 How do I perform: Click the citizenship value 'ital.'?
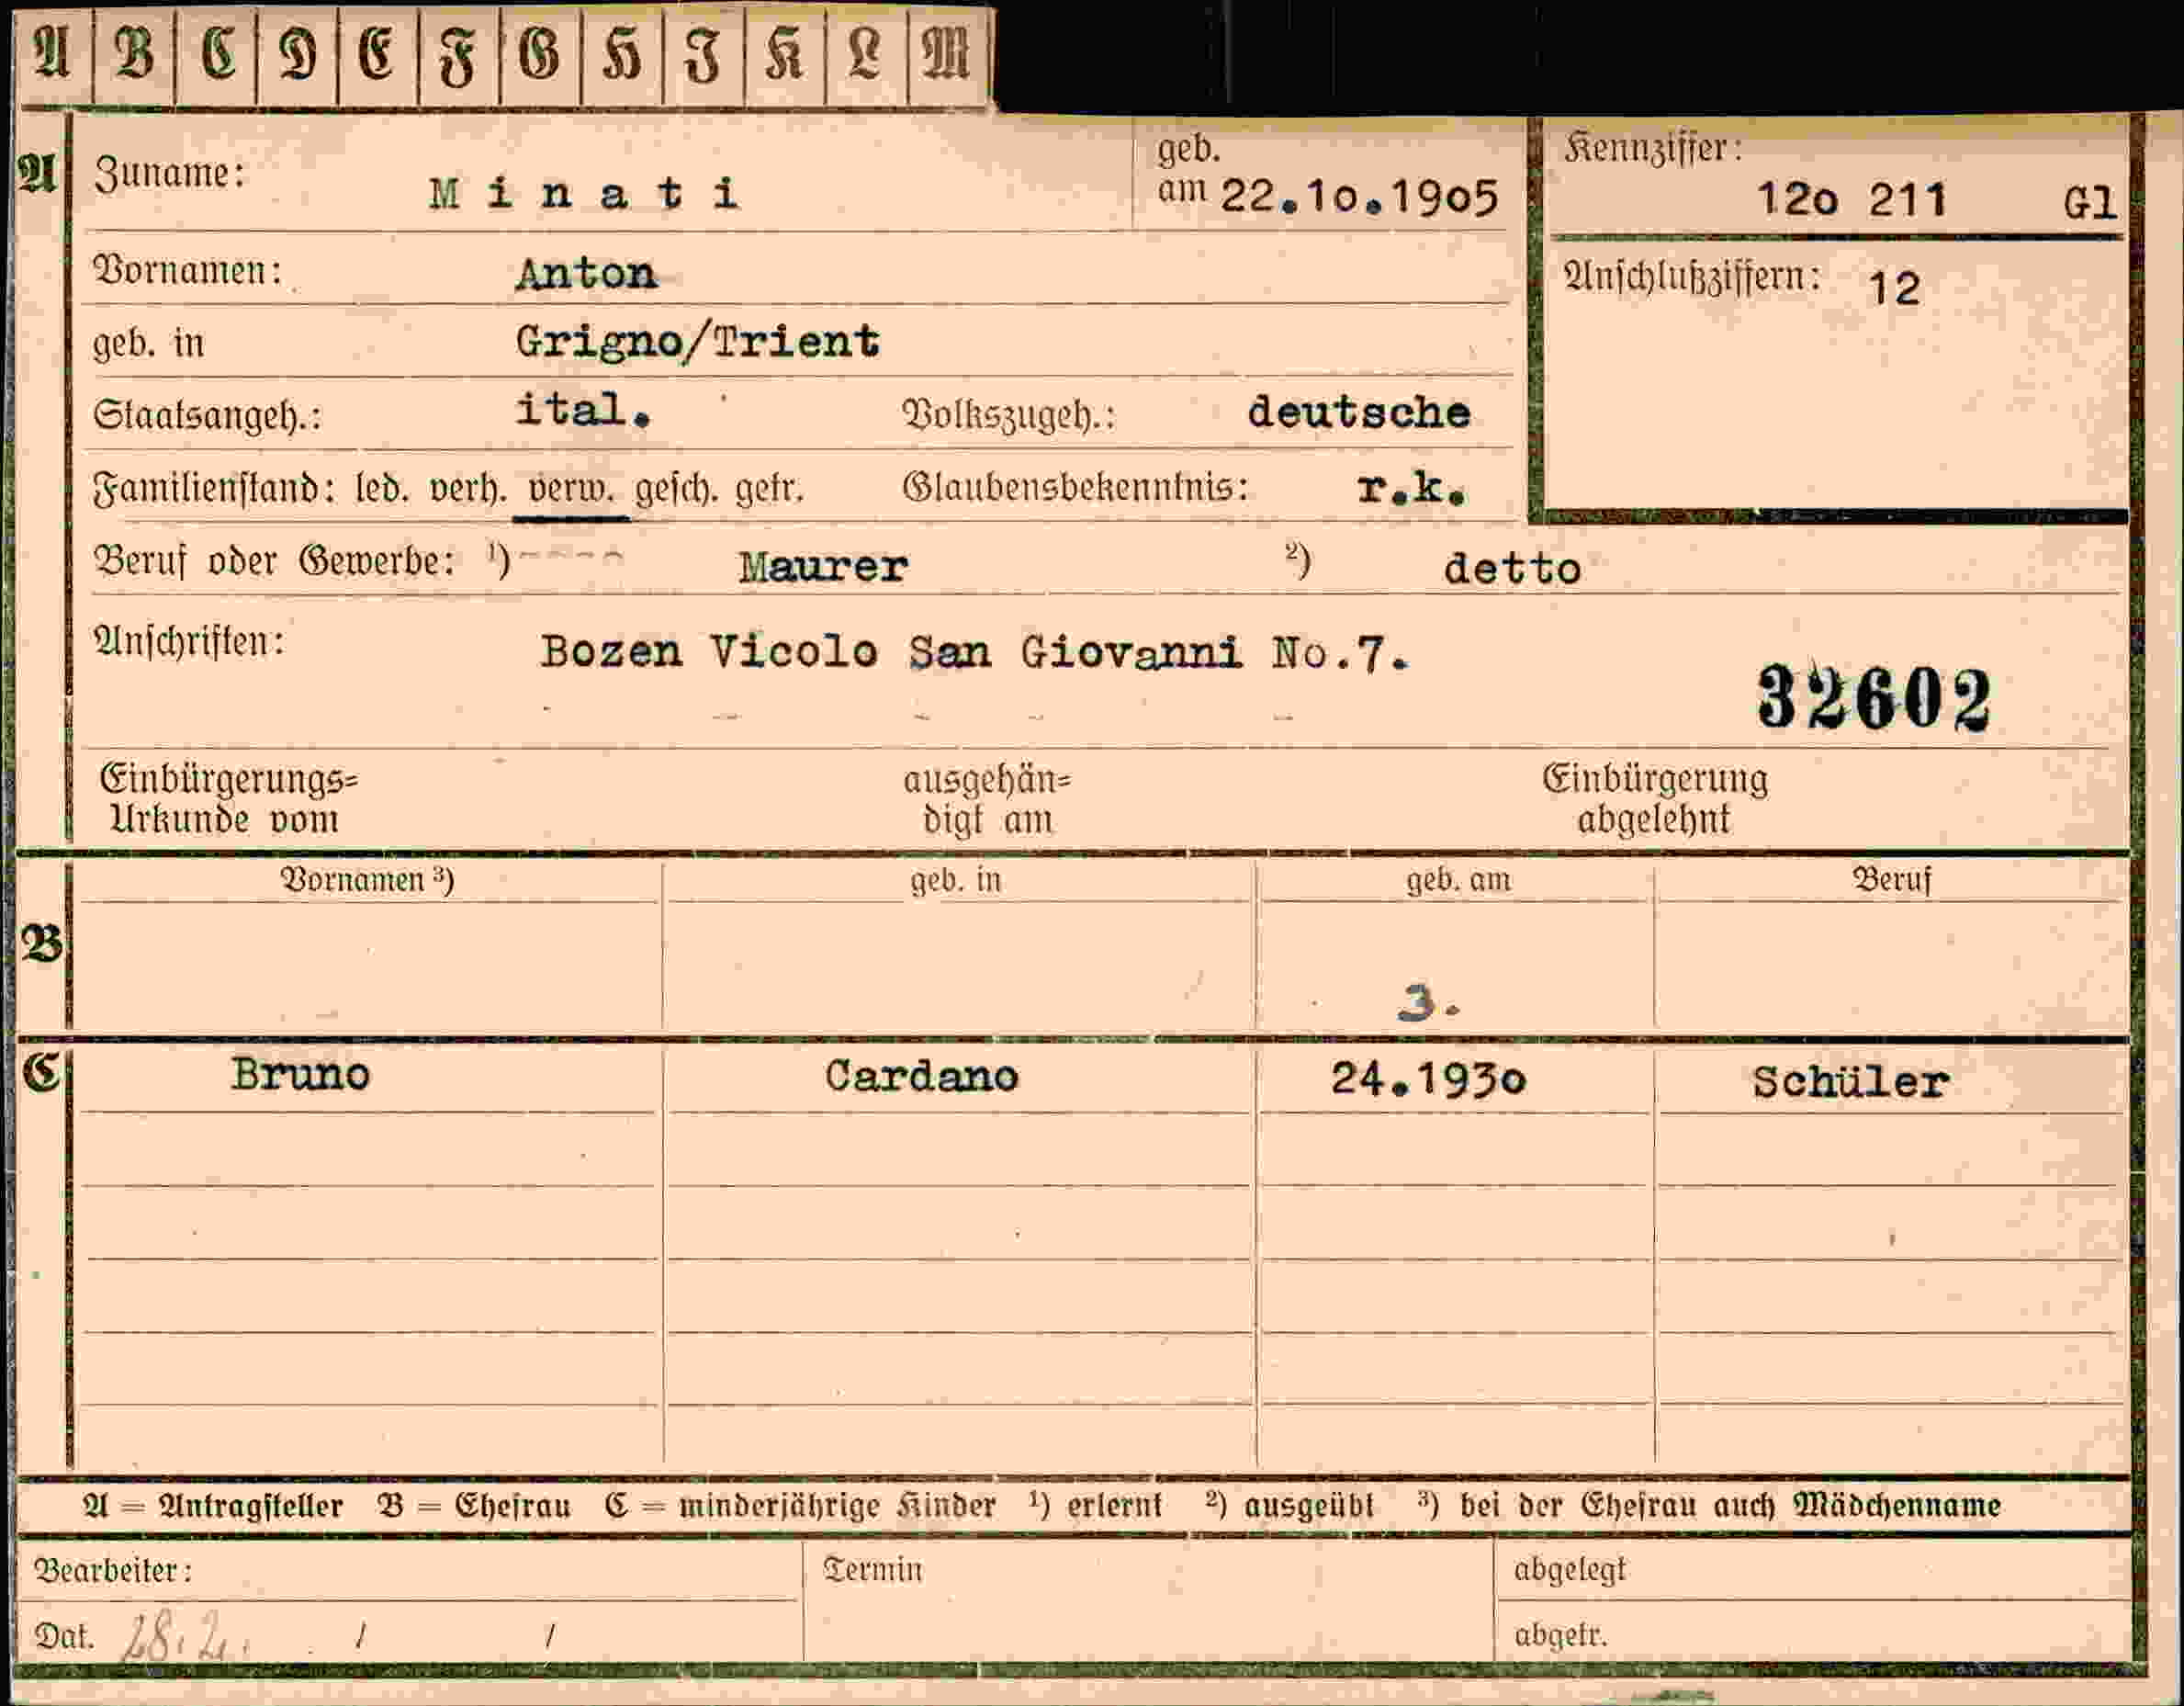pyautogui.click(x=583, y=410)
